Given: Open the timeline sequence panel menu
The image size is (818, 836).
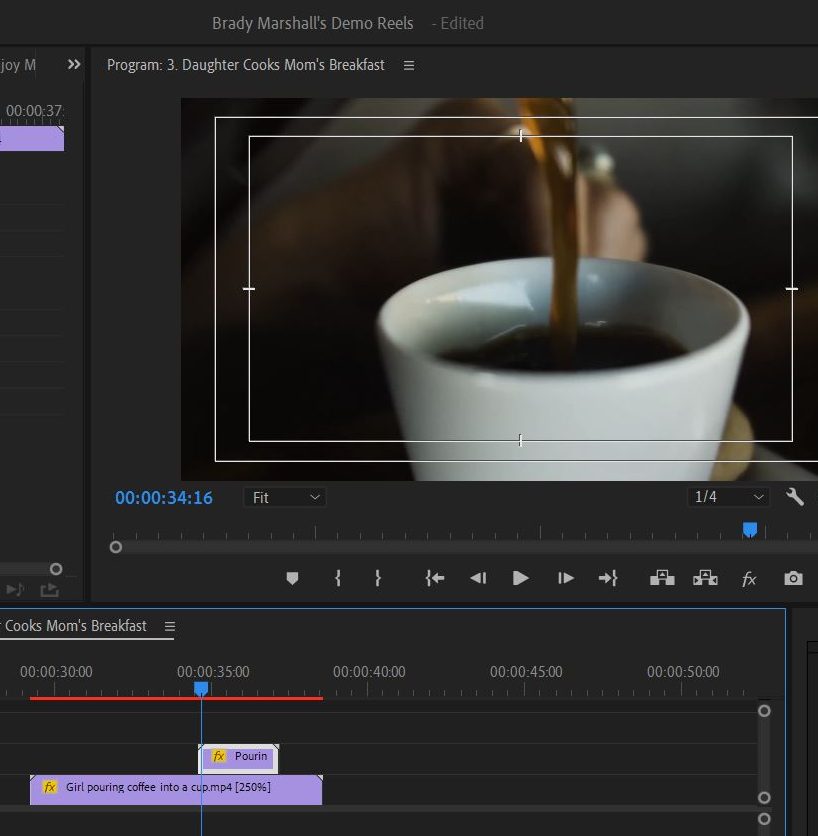Looking at the screenshot, I should click(x=170, y=626).
